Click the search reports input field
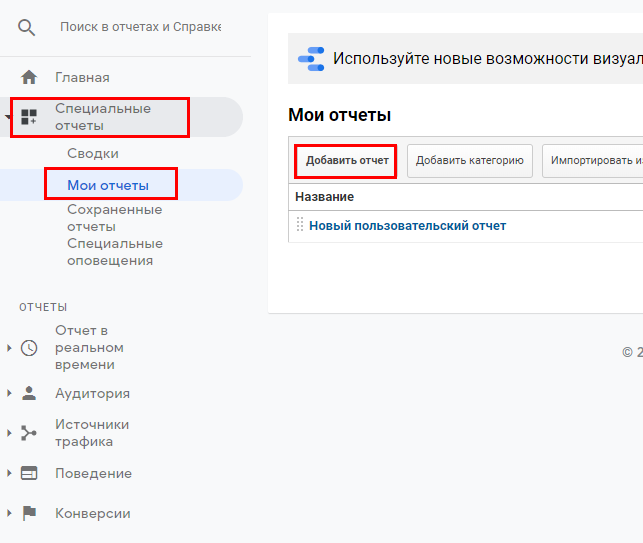 (140, 27)
